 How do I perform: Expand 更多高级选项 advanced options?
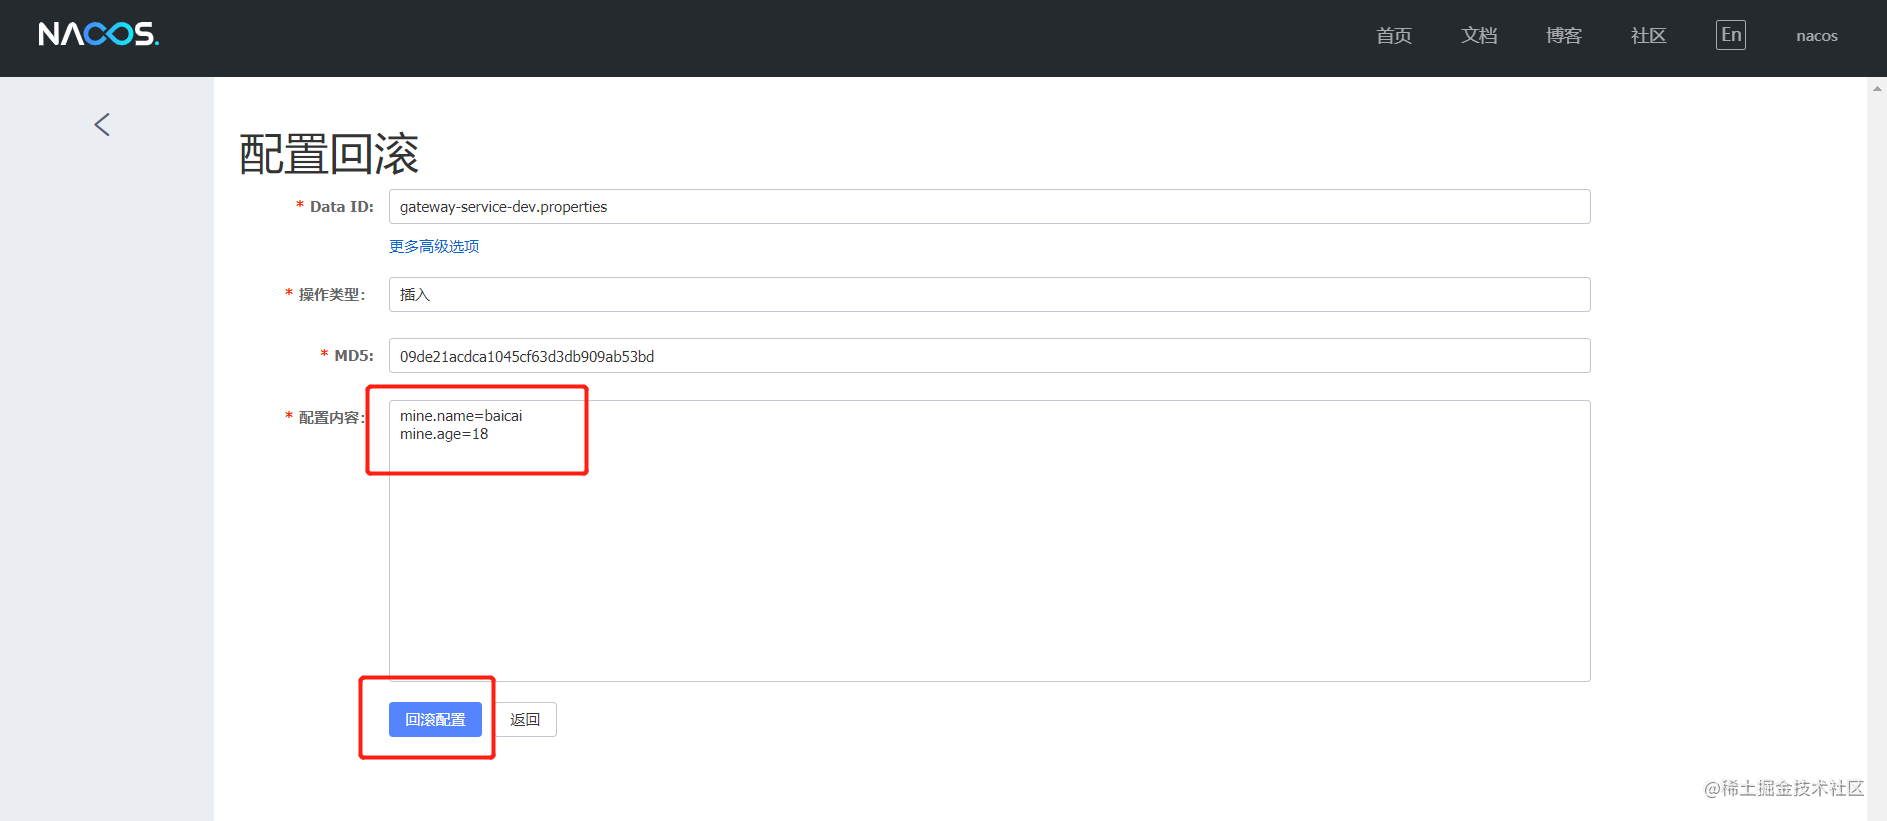pos(434,246)
